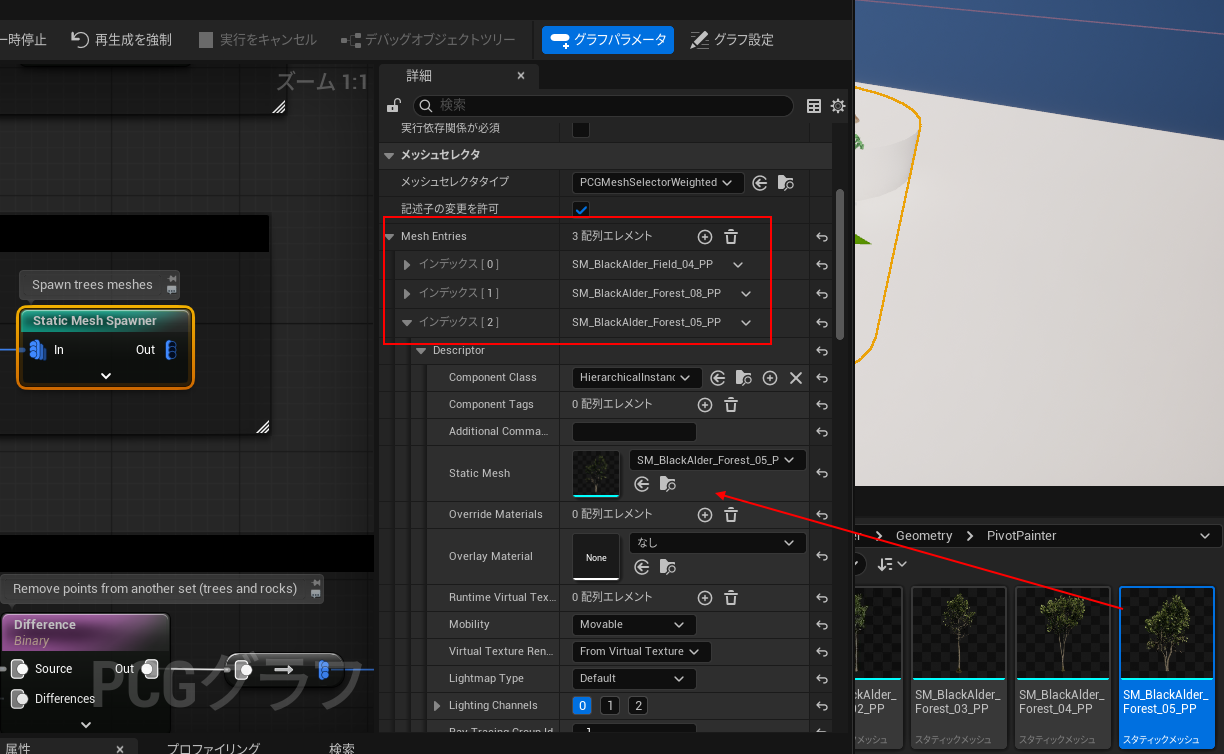Click the trash icon to empty Mesh Entries

731,237
